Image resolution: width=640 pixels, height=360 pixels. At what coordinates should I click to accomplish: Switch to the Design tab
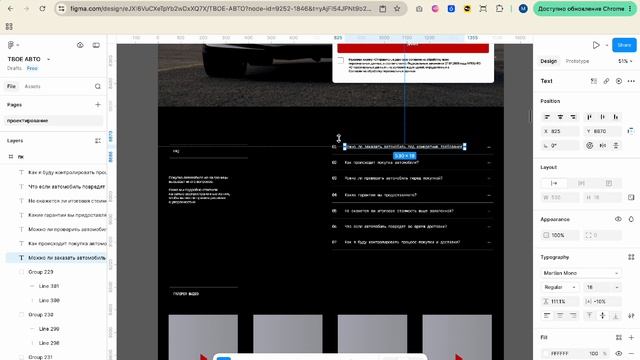(548, 61)
